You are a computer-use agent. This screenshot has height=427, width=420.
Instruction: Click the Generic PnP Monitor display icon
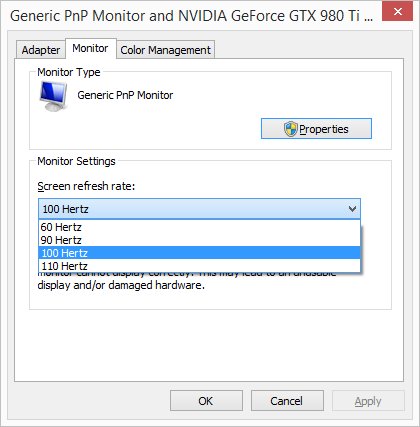click(53, 96)
